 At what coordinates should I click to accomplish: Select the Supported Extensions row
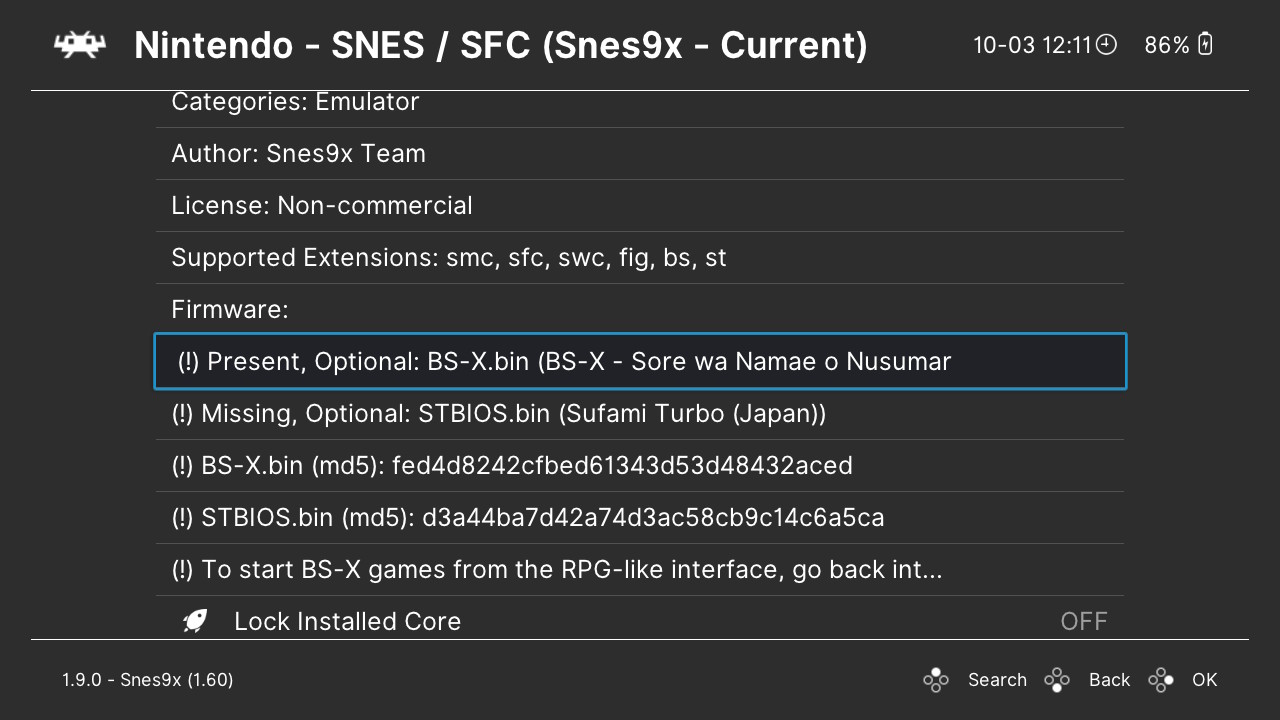coord(640,257)
